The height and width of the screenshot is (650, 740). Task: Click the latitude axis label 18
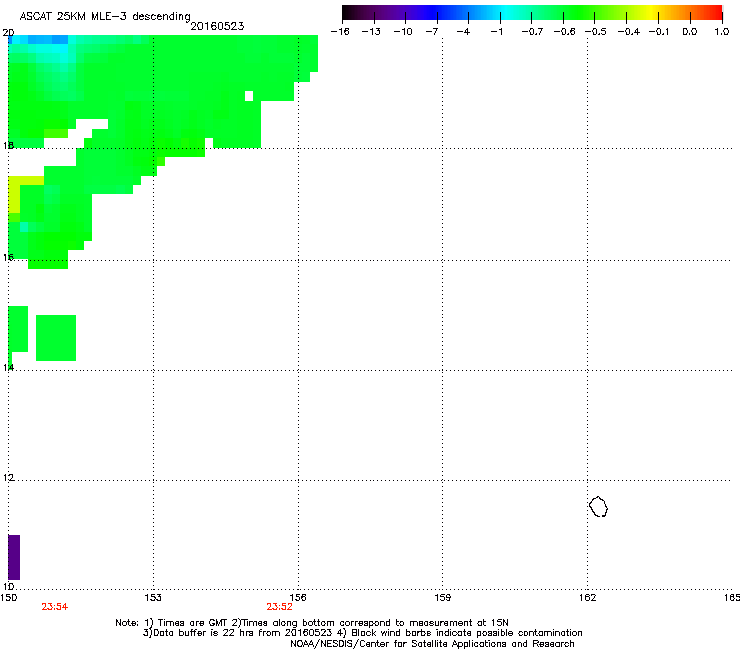point(8,145)
